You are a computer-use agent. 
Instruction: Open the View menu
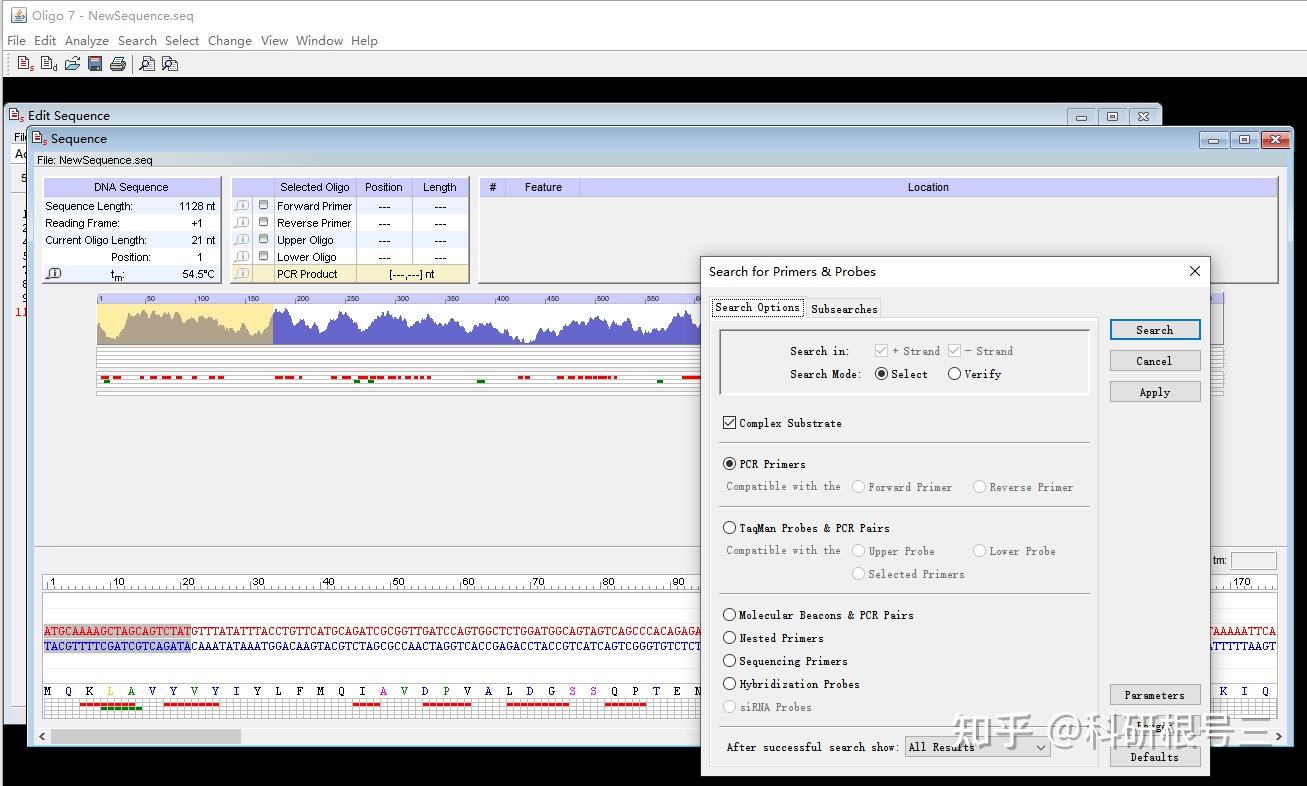click(x=274, y=41)
